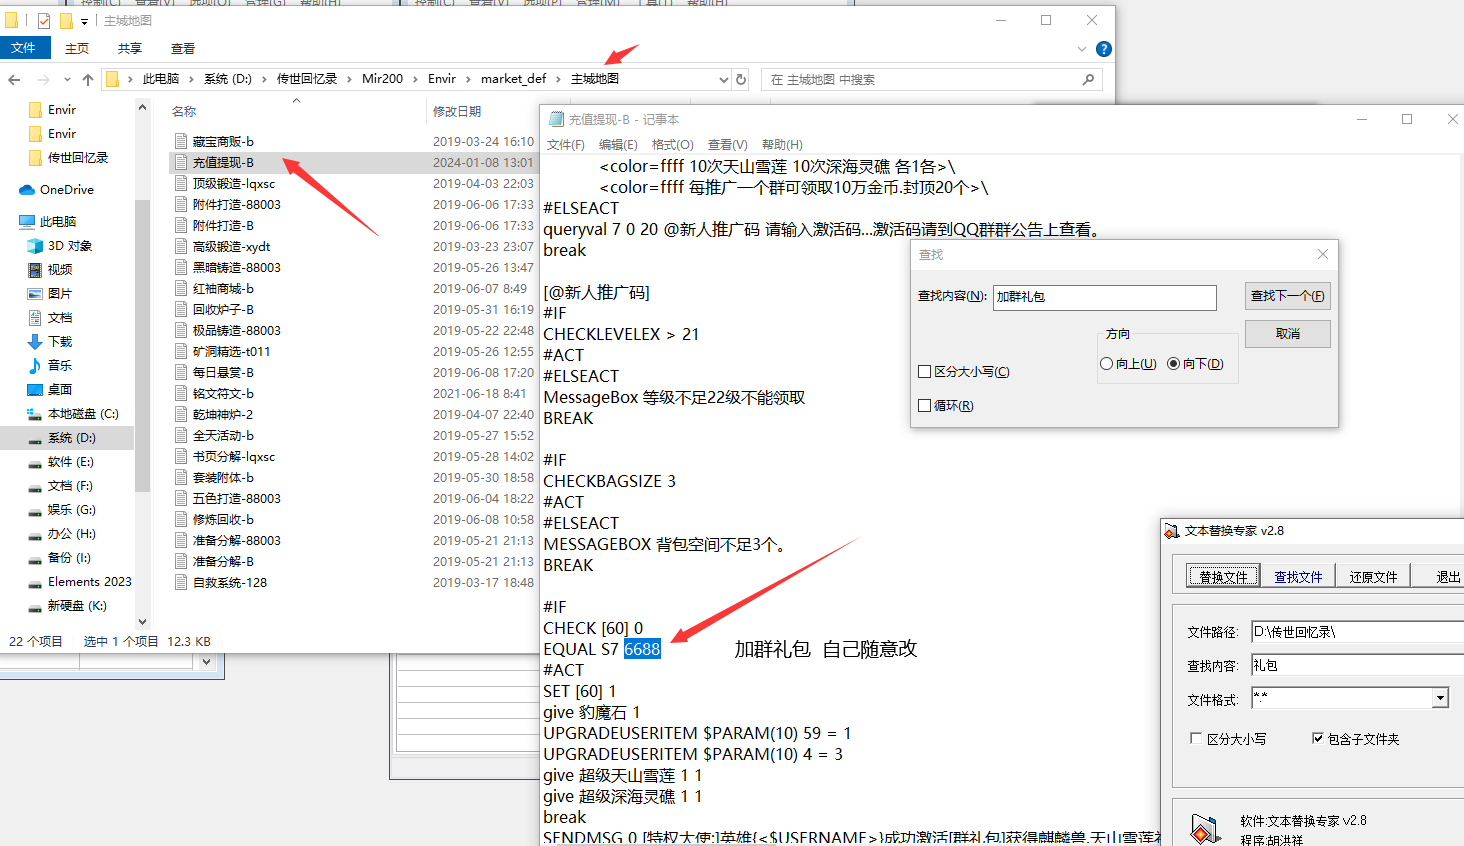This screenshot has width=1464, height=846.
Task: Select OneDrive cloud icon in sidebar
Action: 27,190
